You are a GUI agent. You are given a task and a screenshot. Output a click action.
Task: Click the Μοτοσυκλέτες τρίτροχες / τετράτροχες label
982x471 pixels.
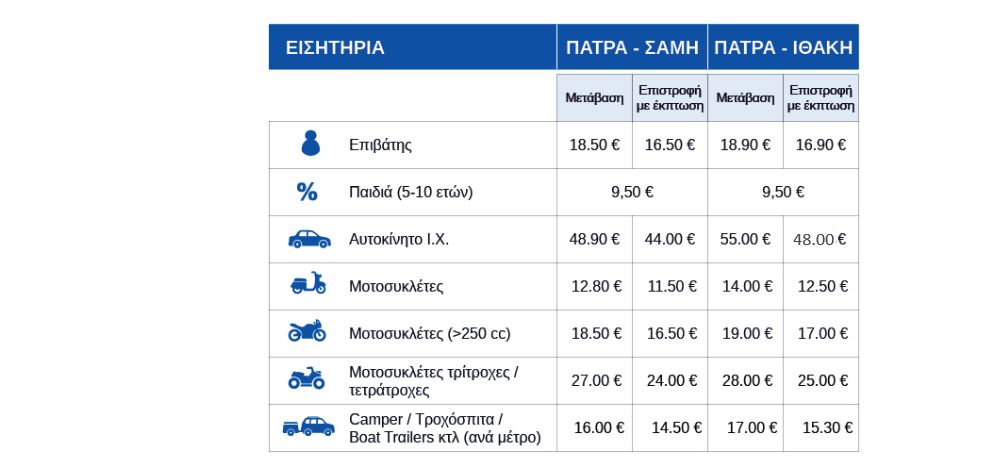tap(434, 381)
